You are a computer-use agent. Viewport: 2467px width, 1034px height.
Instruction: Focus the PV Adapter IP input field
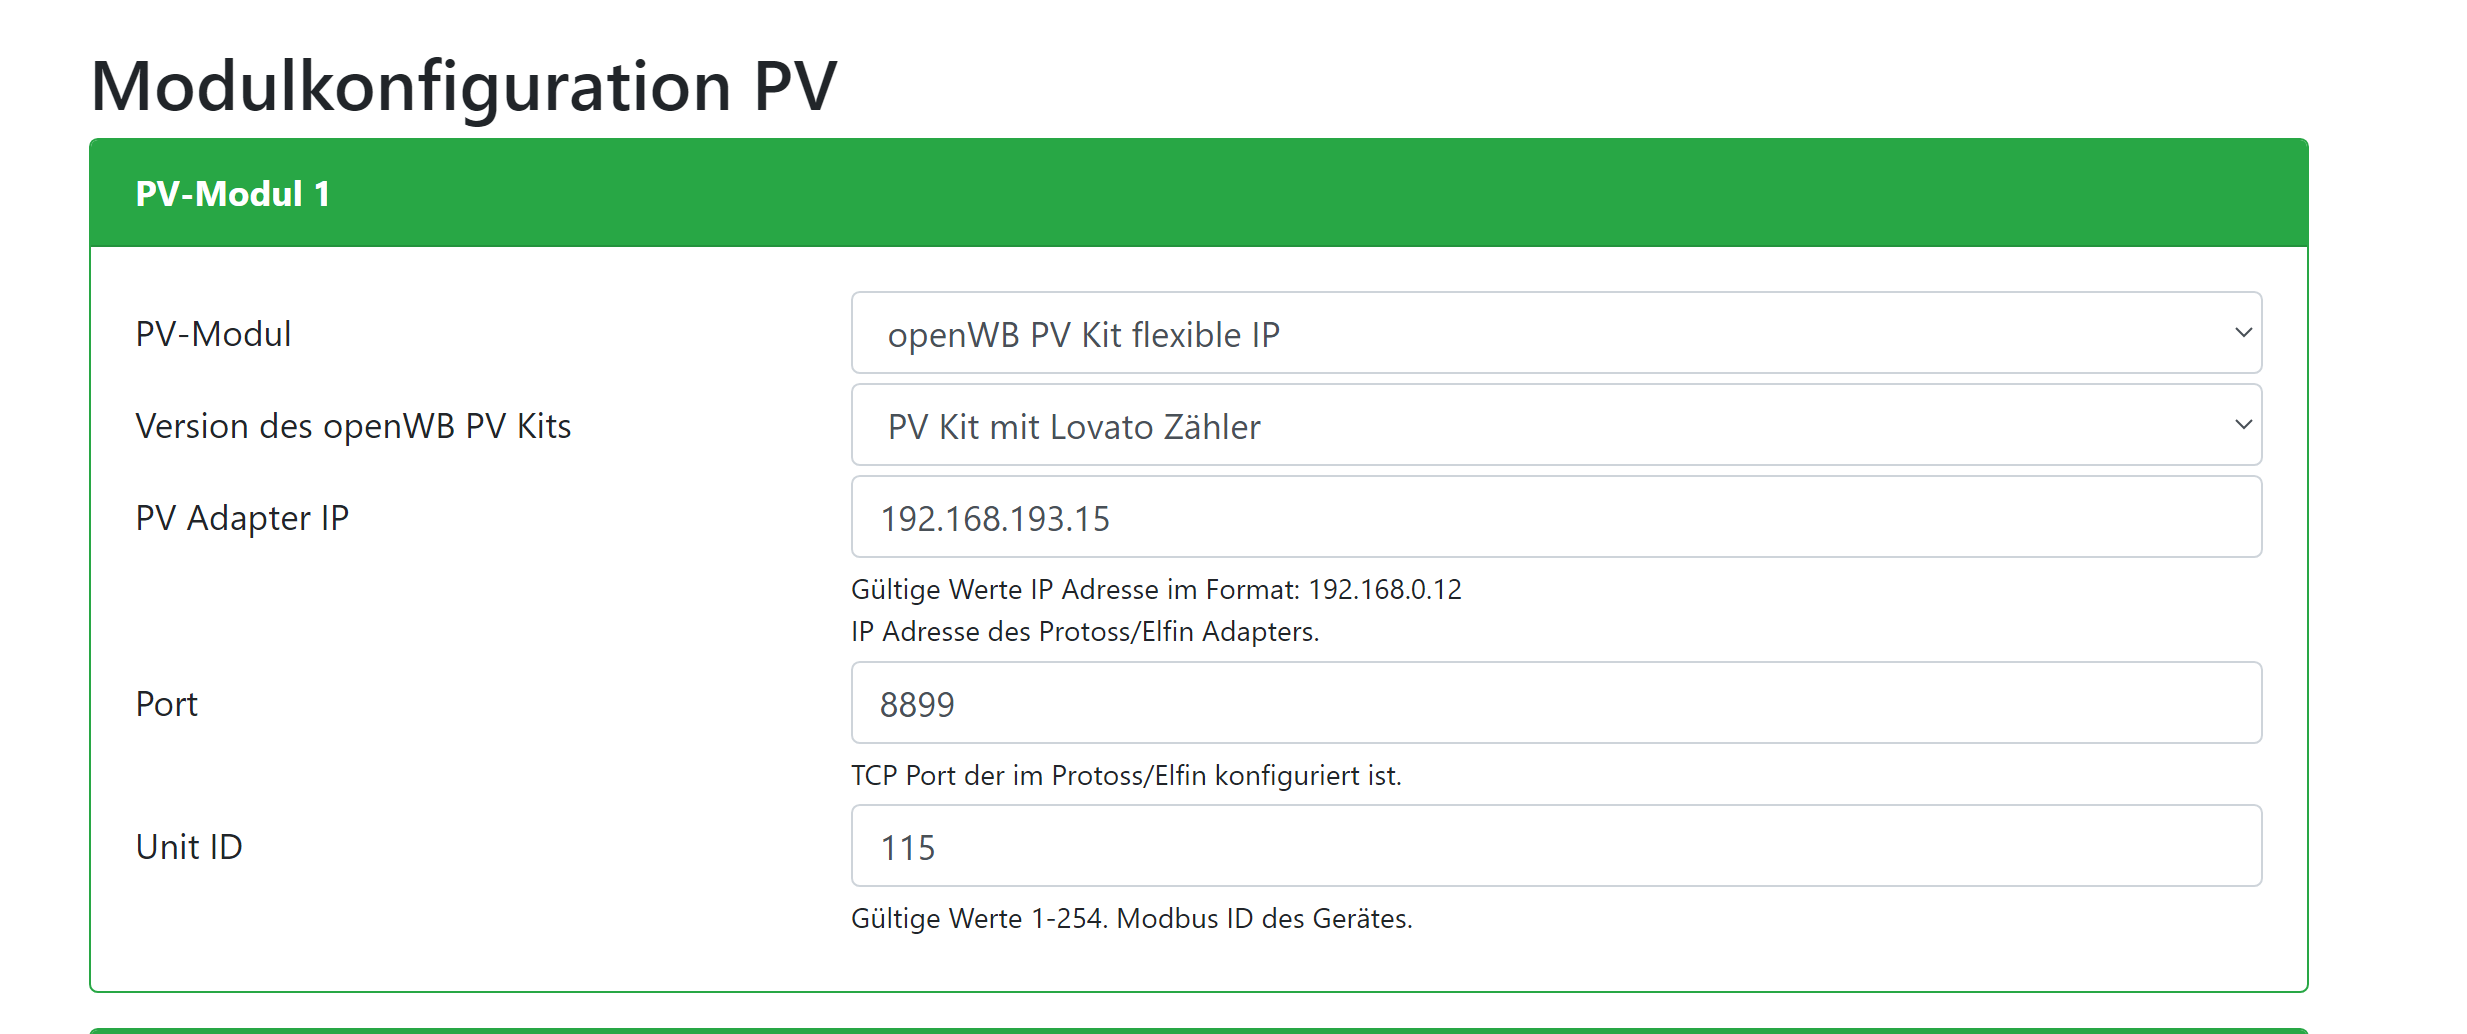1555,517
